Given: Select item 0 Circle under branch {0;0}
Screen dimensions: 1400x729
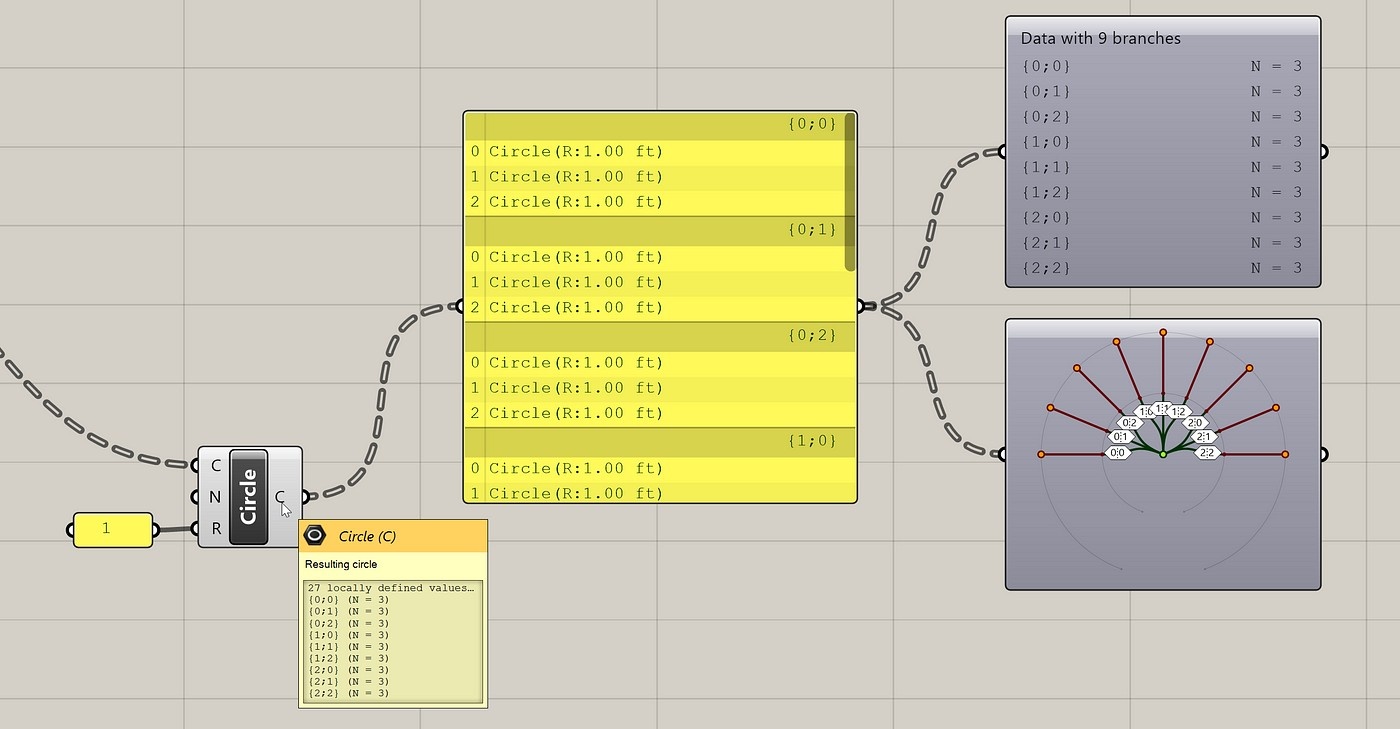Looking at the screenshot, I should point(655,152).
